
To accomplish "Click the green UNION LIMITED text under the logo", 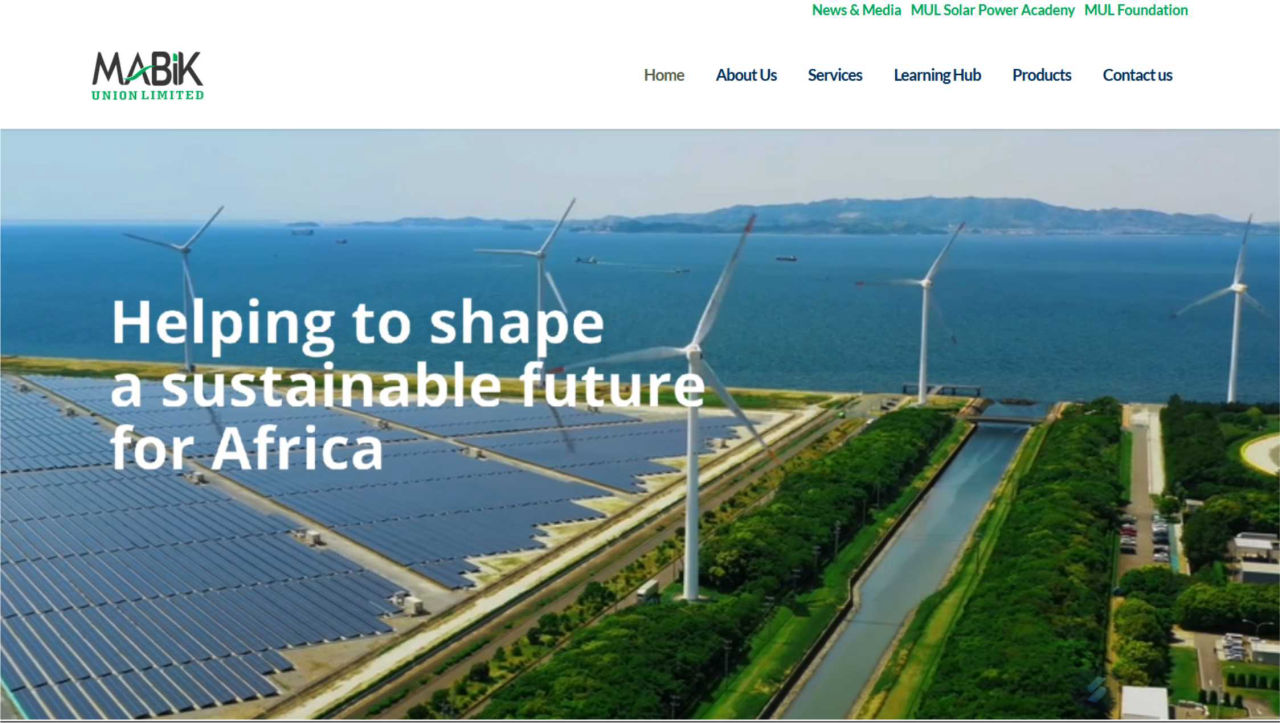I will coord(148,95).
